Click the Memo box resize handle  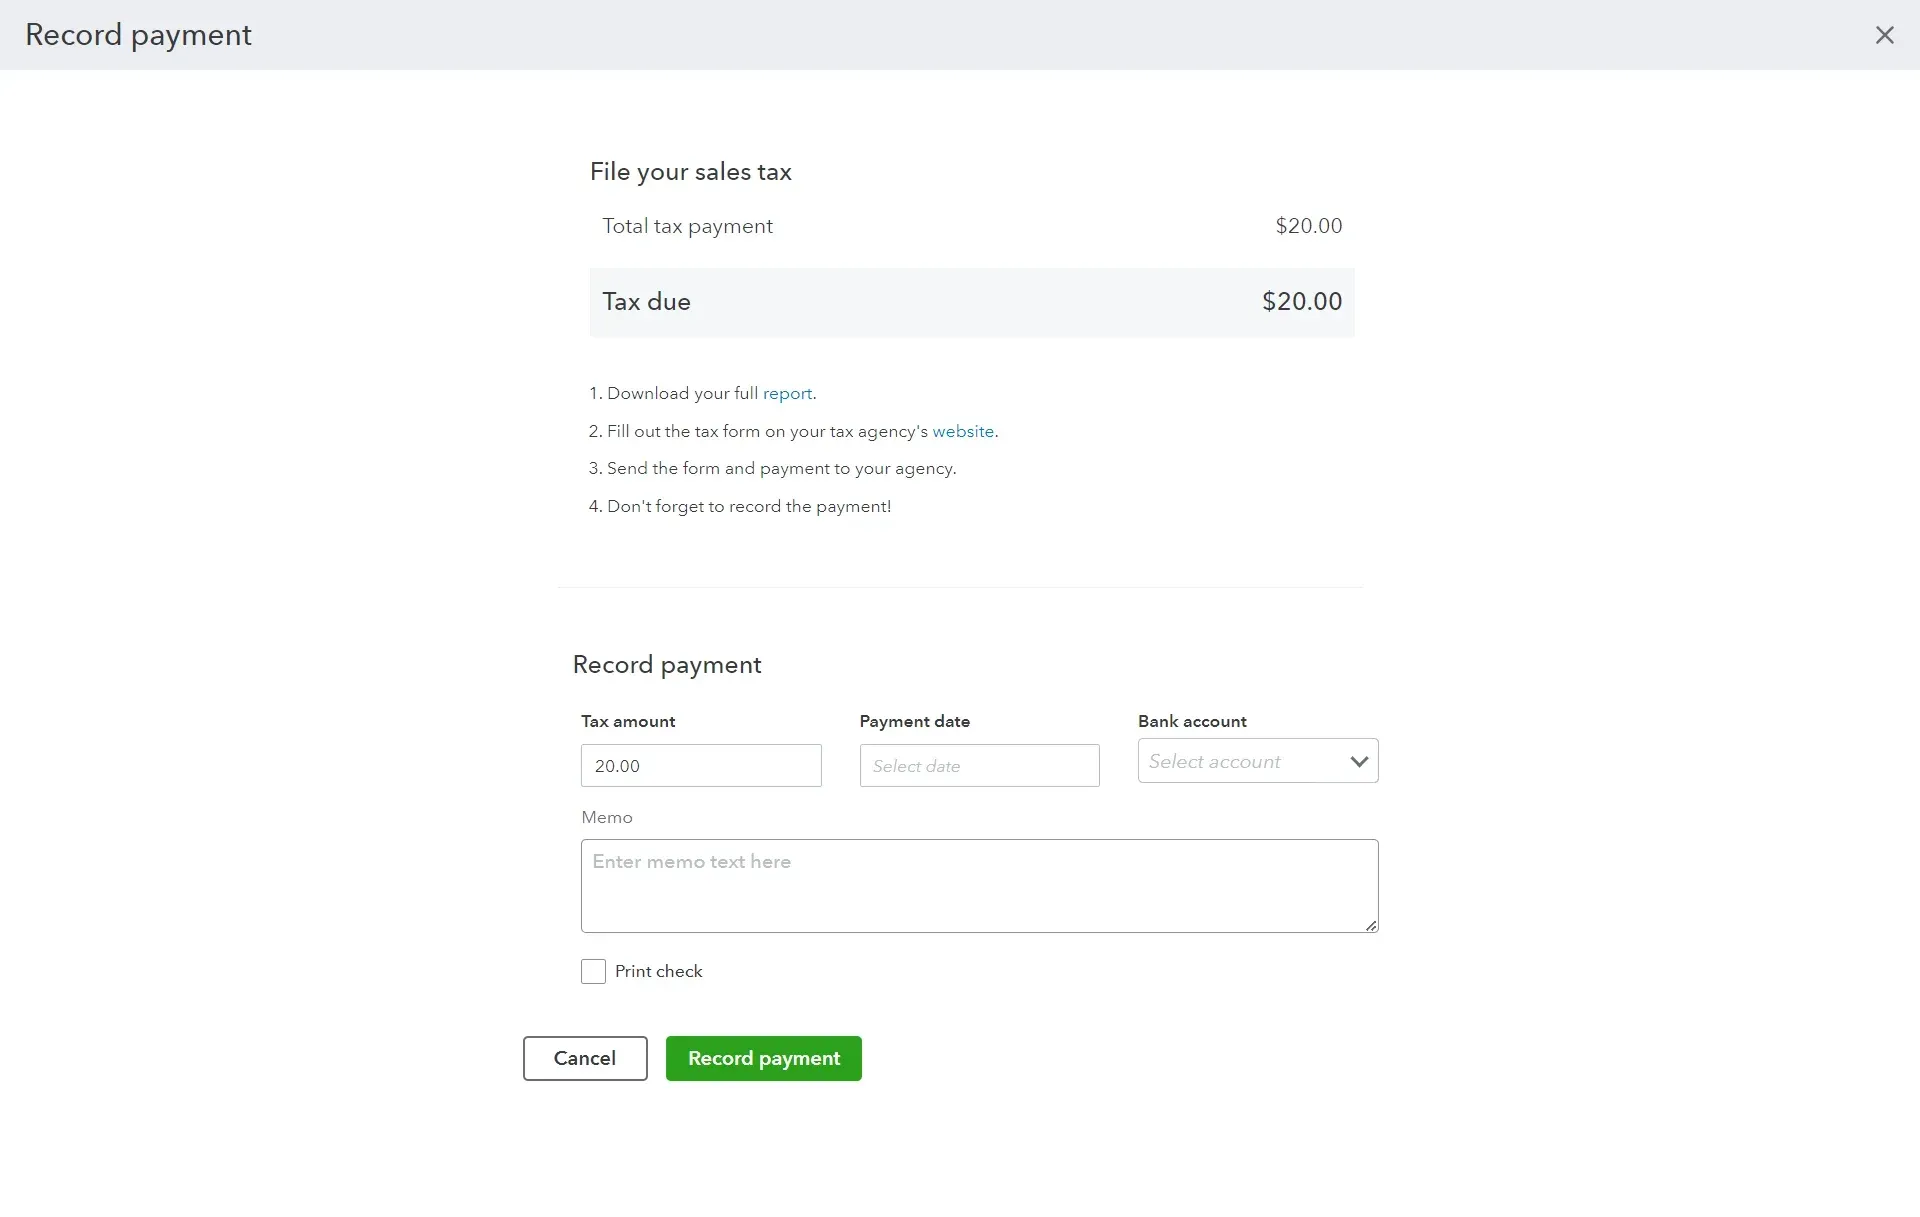[x=1371, y=926]
